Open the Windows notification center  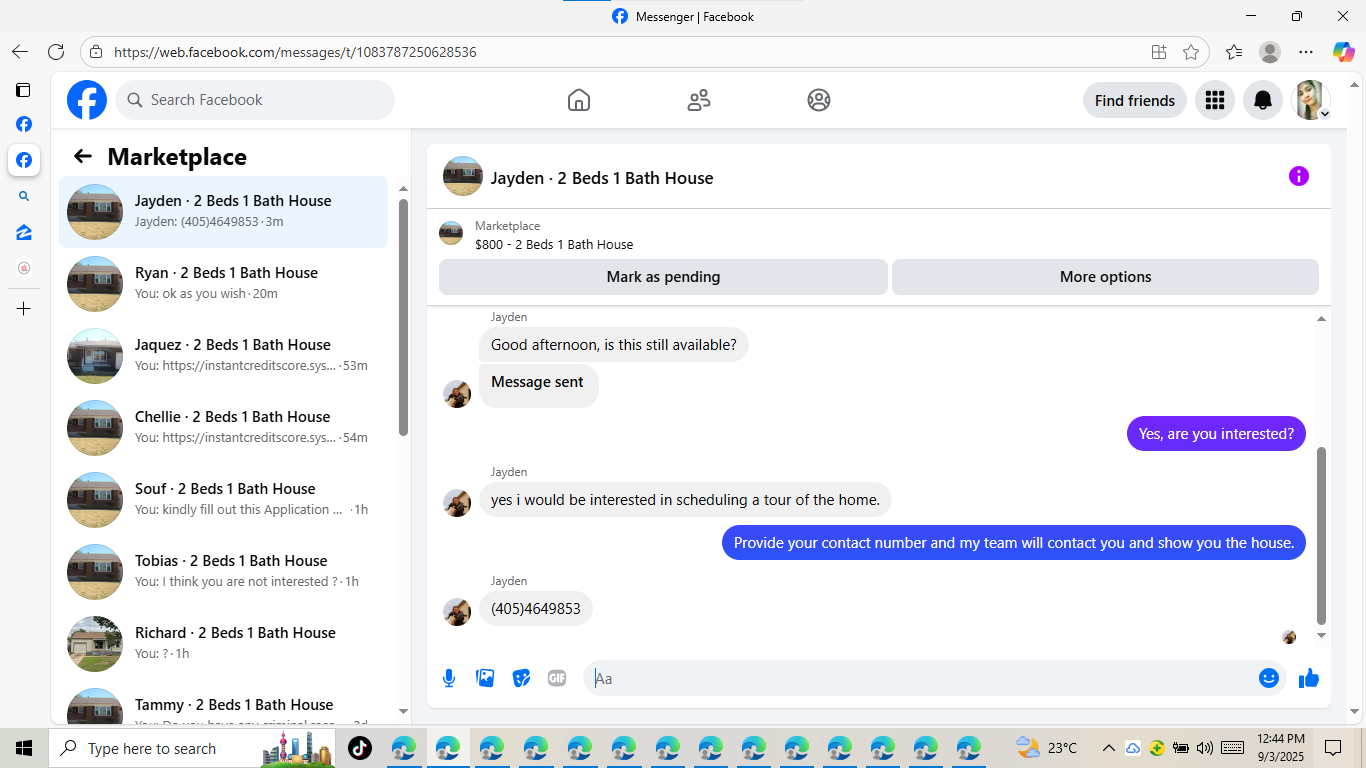click(1333, 748)
